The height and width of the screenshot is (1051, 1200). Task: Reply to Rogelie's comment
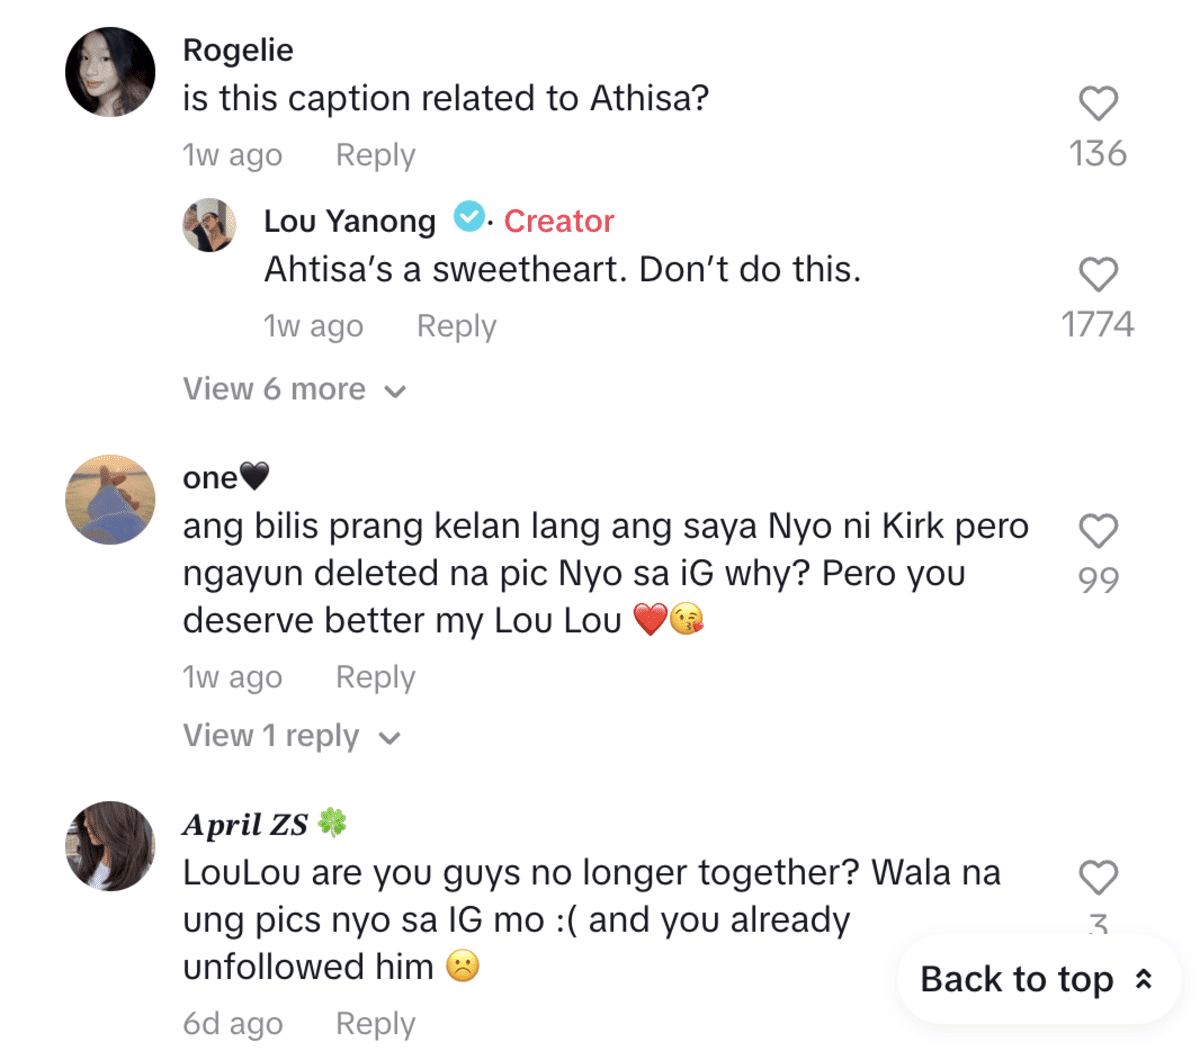click(x=374, y=154)
